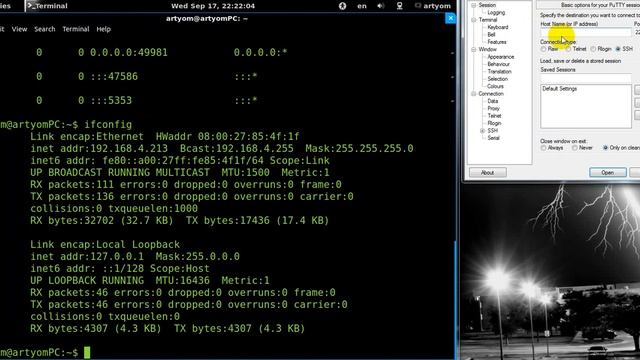640x360 pixels.
Task: Click the About button in PuTTY
Action: click(x=487, y=173)
